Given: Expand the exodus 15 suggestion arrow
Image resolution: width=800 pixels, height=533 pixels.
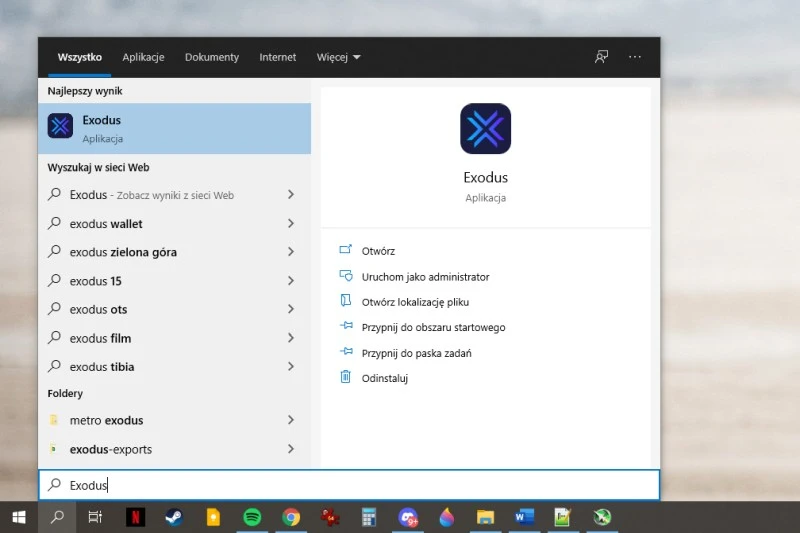Looking at the screenshot, I should [x=291, y=281].
